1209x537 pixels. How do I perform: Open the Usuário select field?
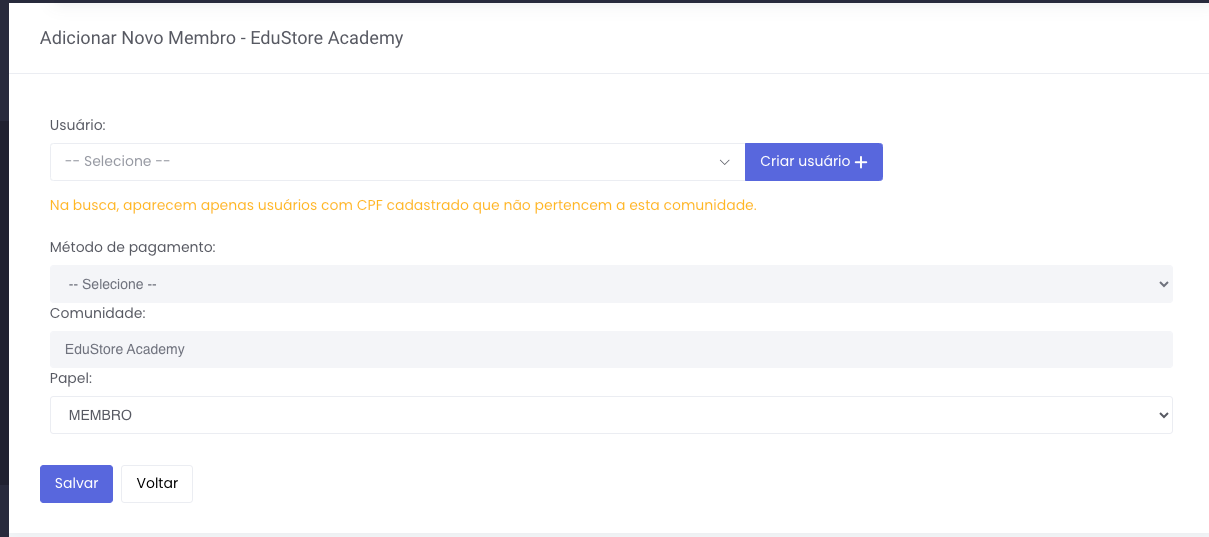click(x=397, y=162)
